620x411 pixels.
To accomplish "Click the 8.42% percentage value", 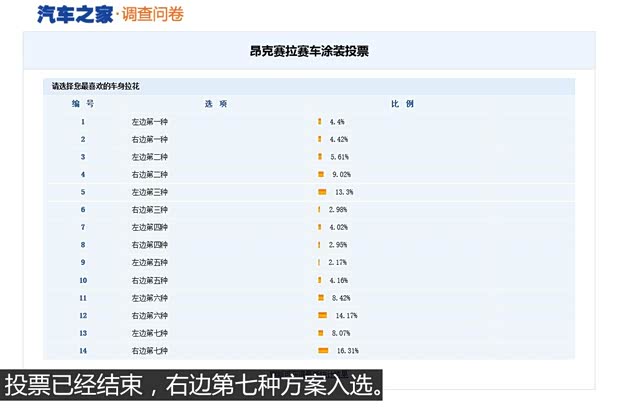I will click(x=341, y=298).
